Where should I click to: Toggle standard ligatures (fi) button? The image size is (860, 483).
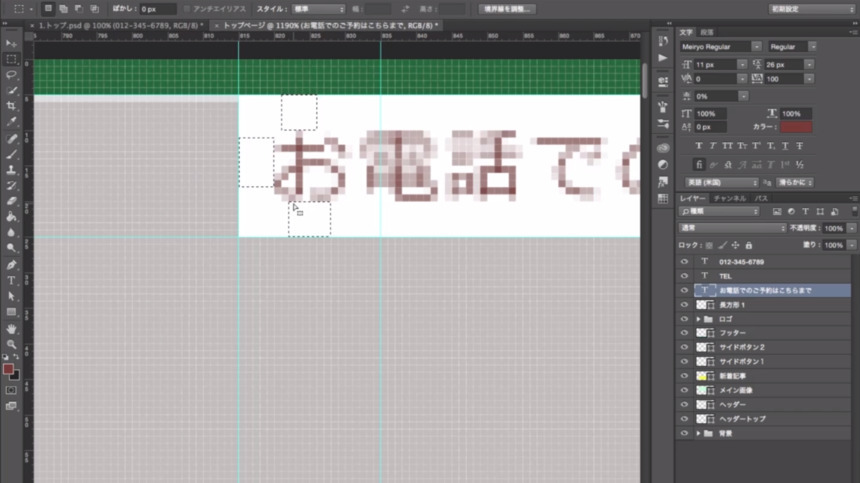coord(699,164)
